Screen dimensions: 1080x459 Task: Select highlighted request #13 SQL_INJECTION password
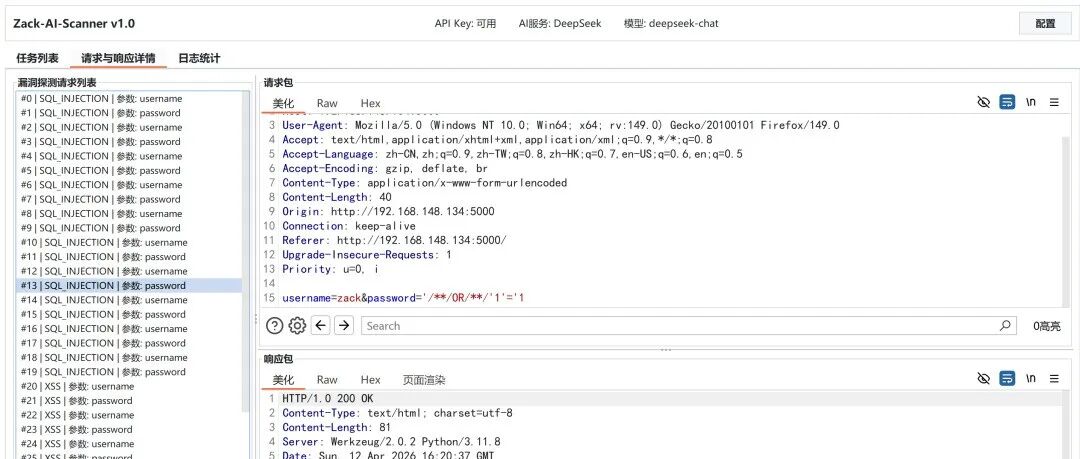click(129, 285)
